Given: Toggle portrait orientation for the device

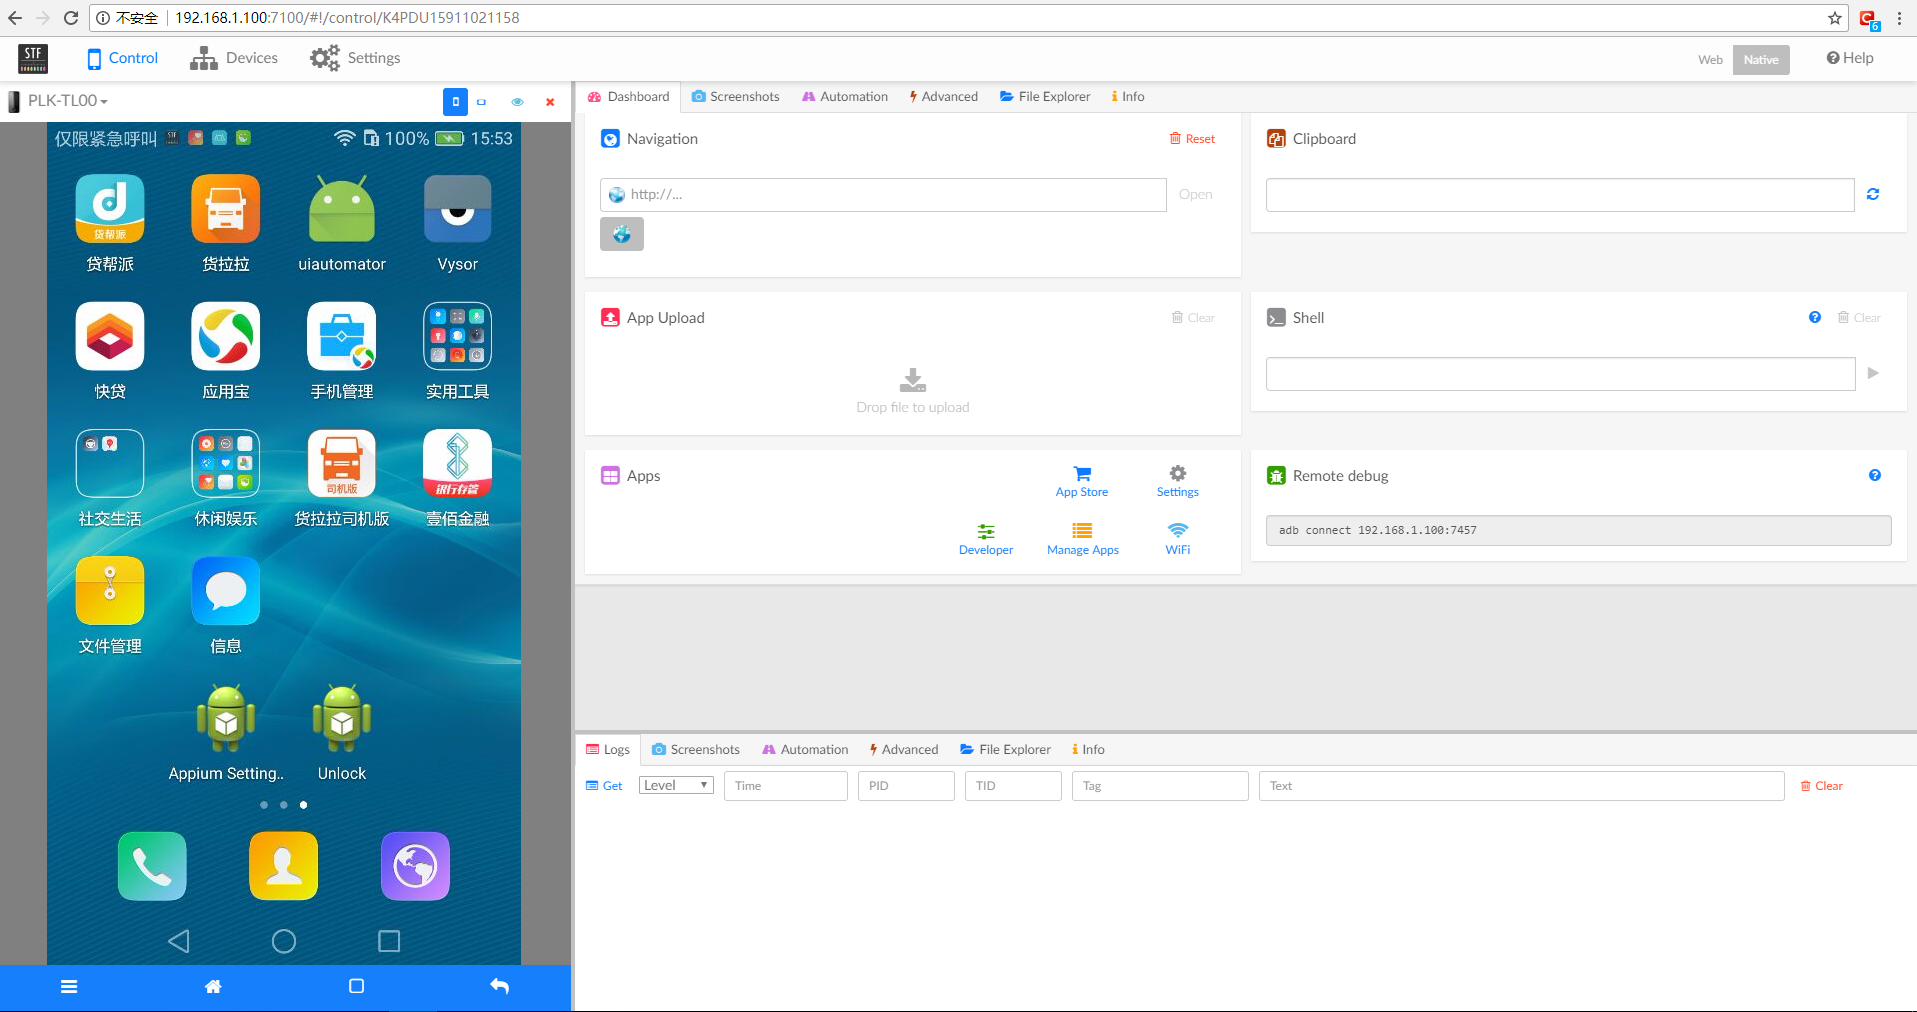Looking at the screenshot, I should point(455,101).
